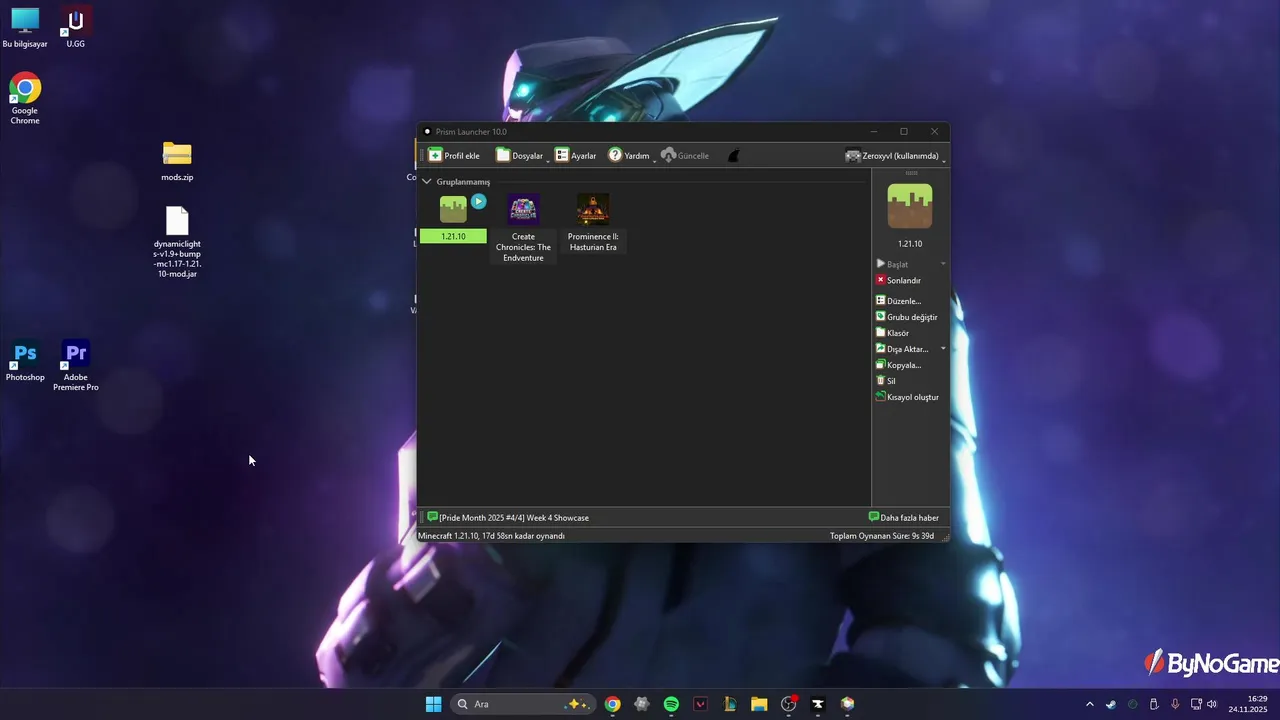Open volume control in system tray

(1212, 704)
